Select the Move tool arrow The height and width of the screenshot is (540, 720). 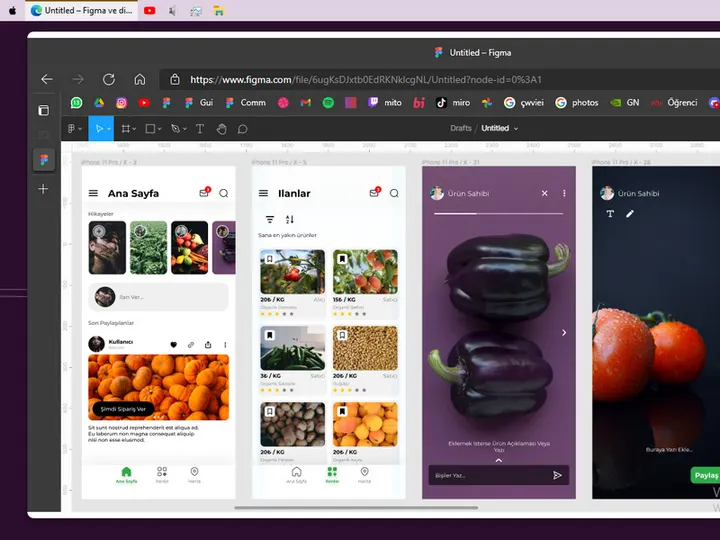(99, 129)
